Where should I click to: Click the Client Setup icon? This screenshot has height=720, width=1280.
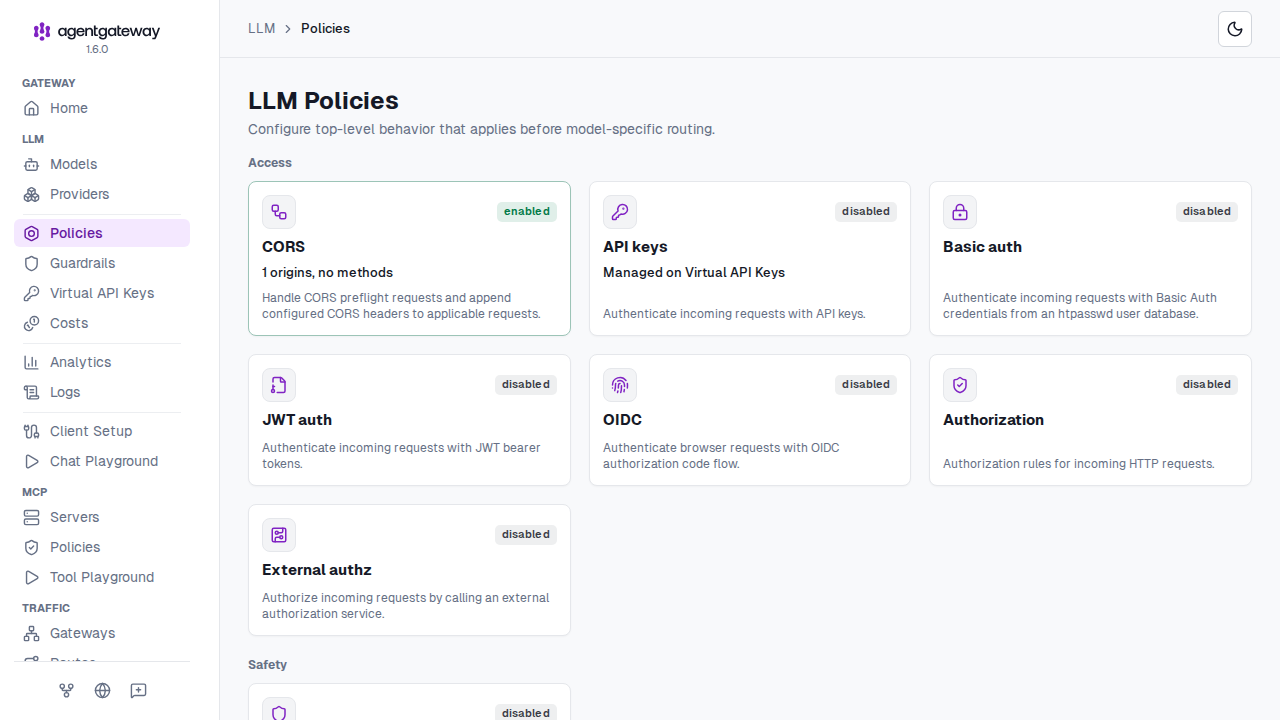click(x=32, y=431)
